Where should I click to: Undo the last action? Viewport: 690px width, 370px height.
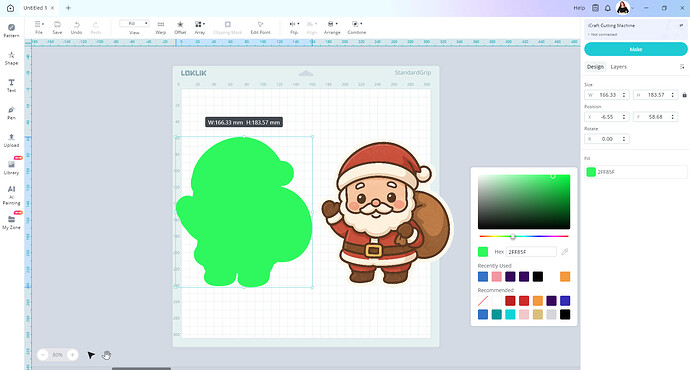(76, 27)
